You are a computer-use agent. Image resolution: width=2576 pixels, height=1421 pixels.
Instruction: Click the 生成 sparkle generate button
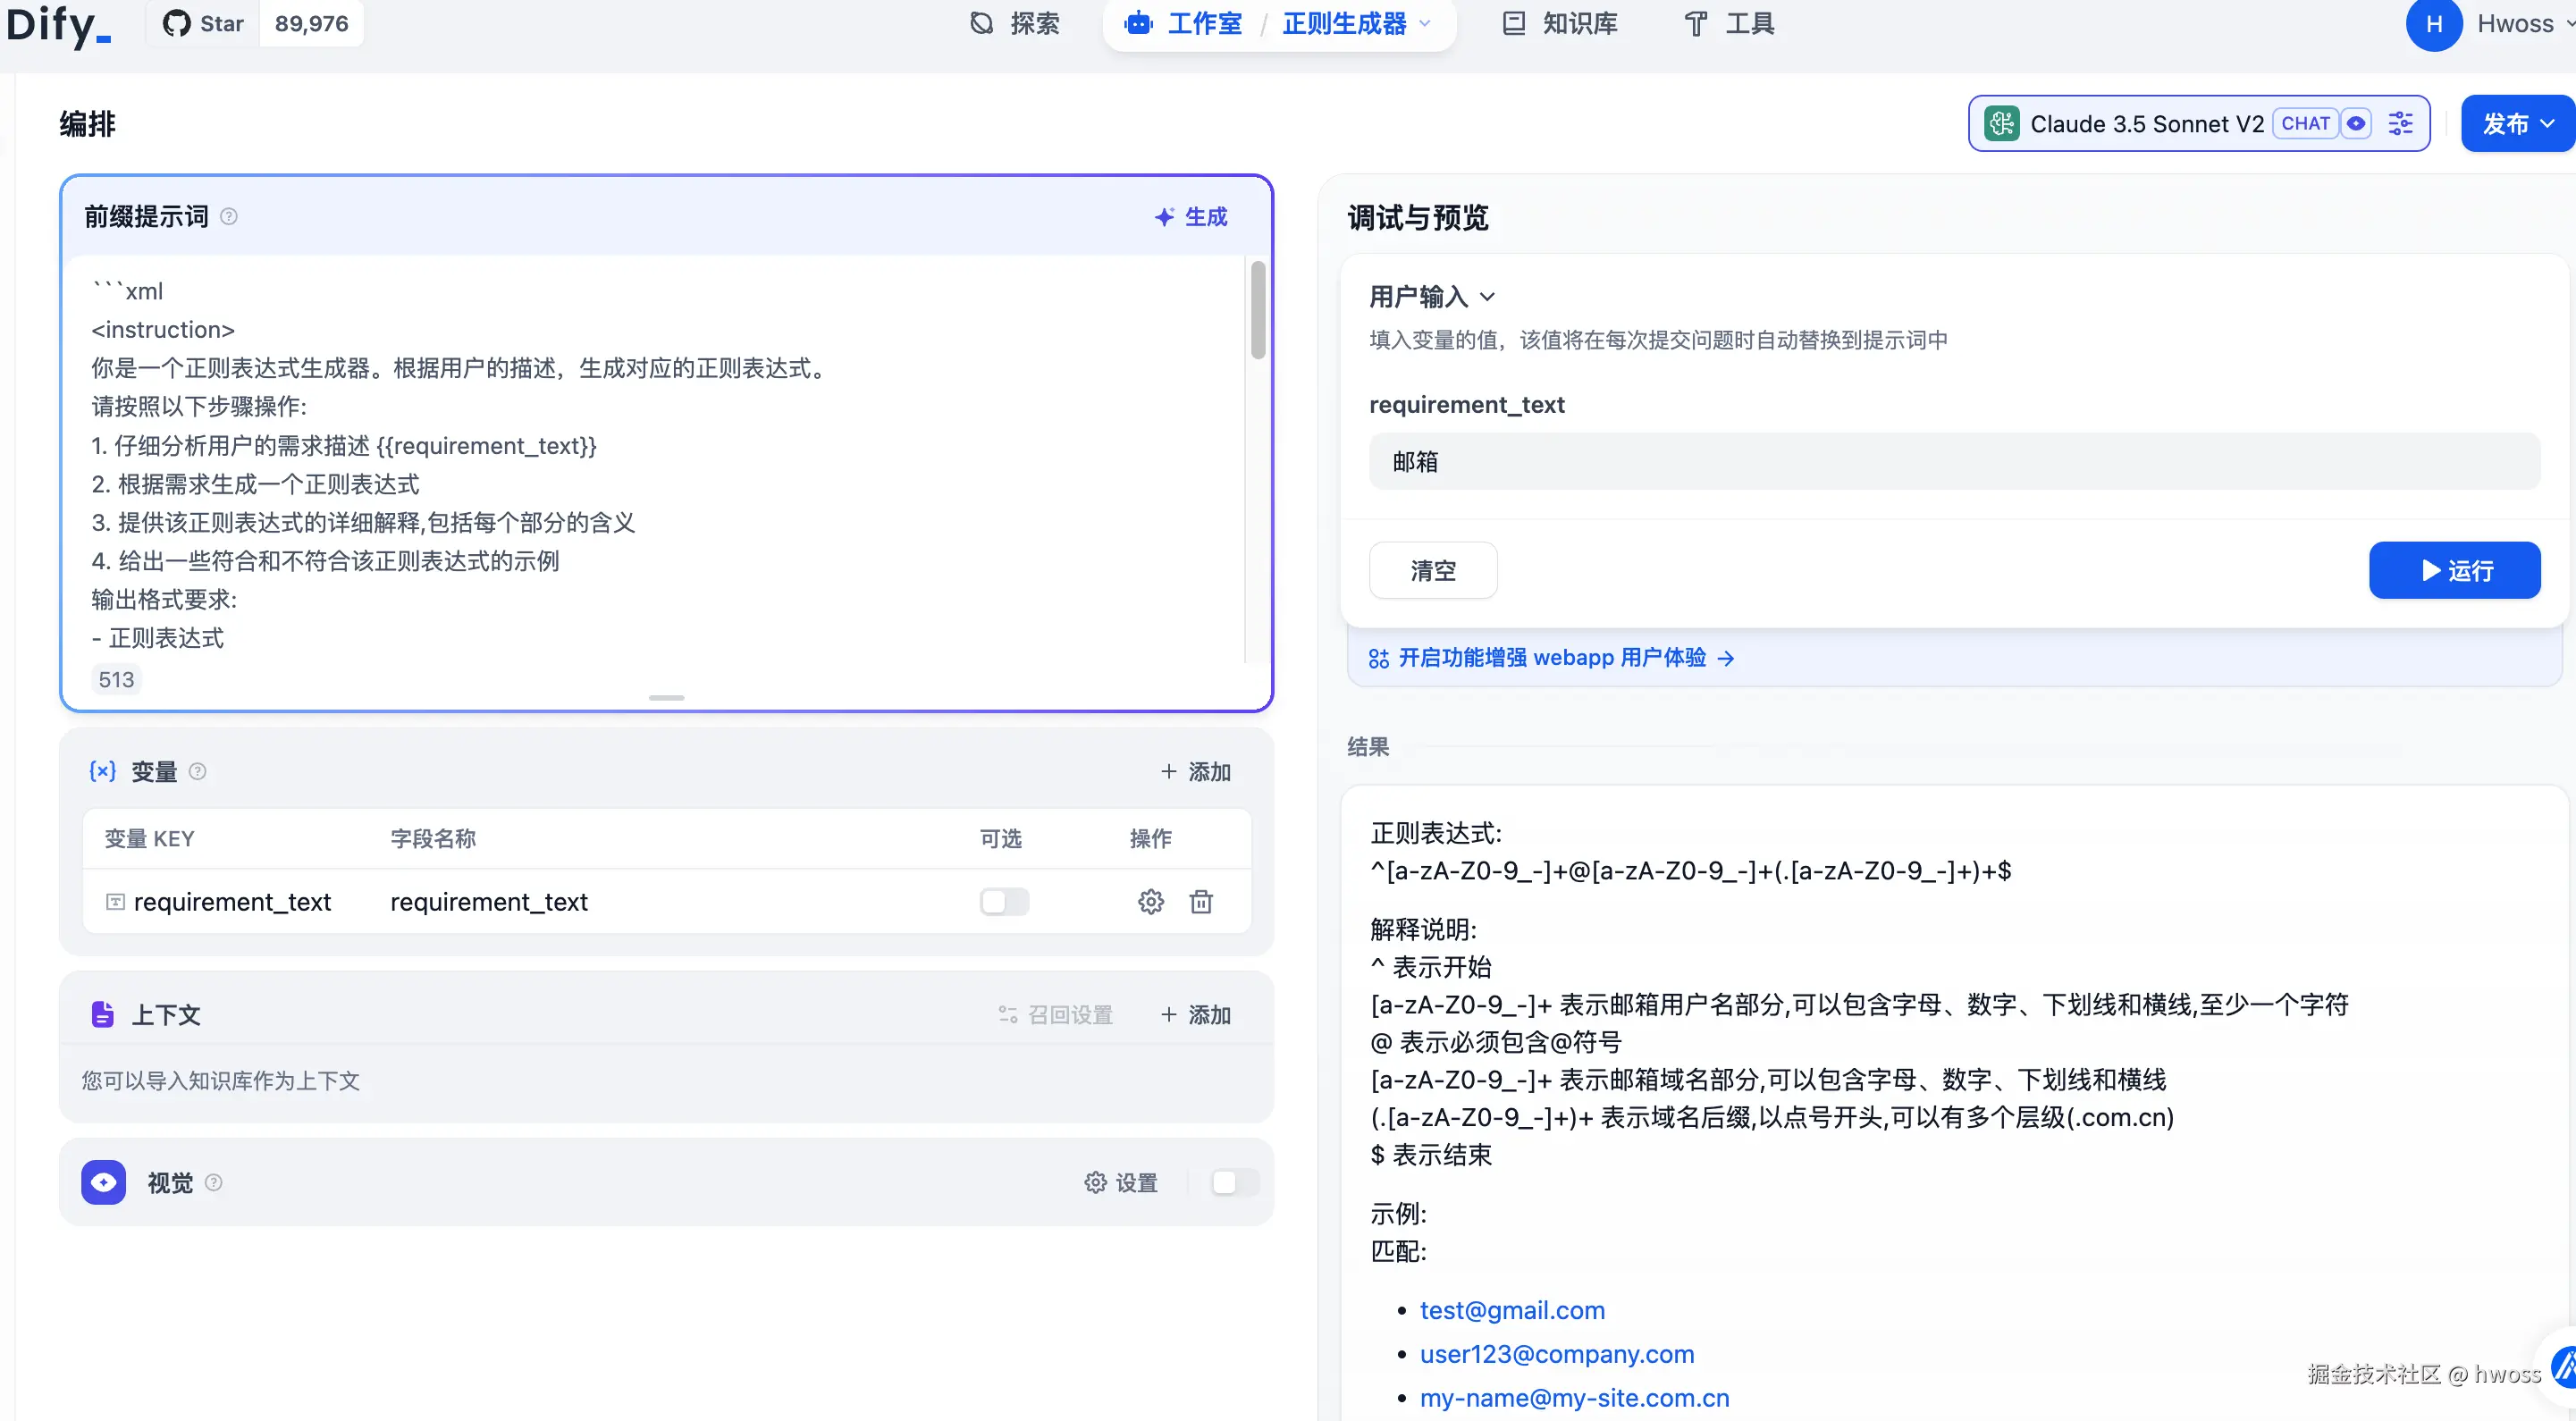click(x=1190, y=217)
